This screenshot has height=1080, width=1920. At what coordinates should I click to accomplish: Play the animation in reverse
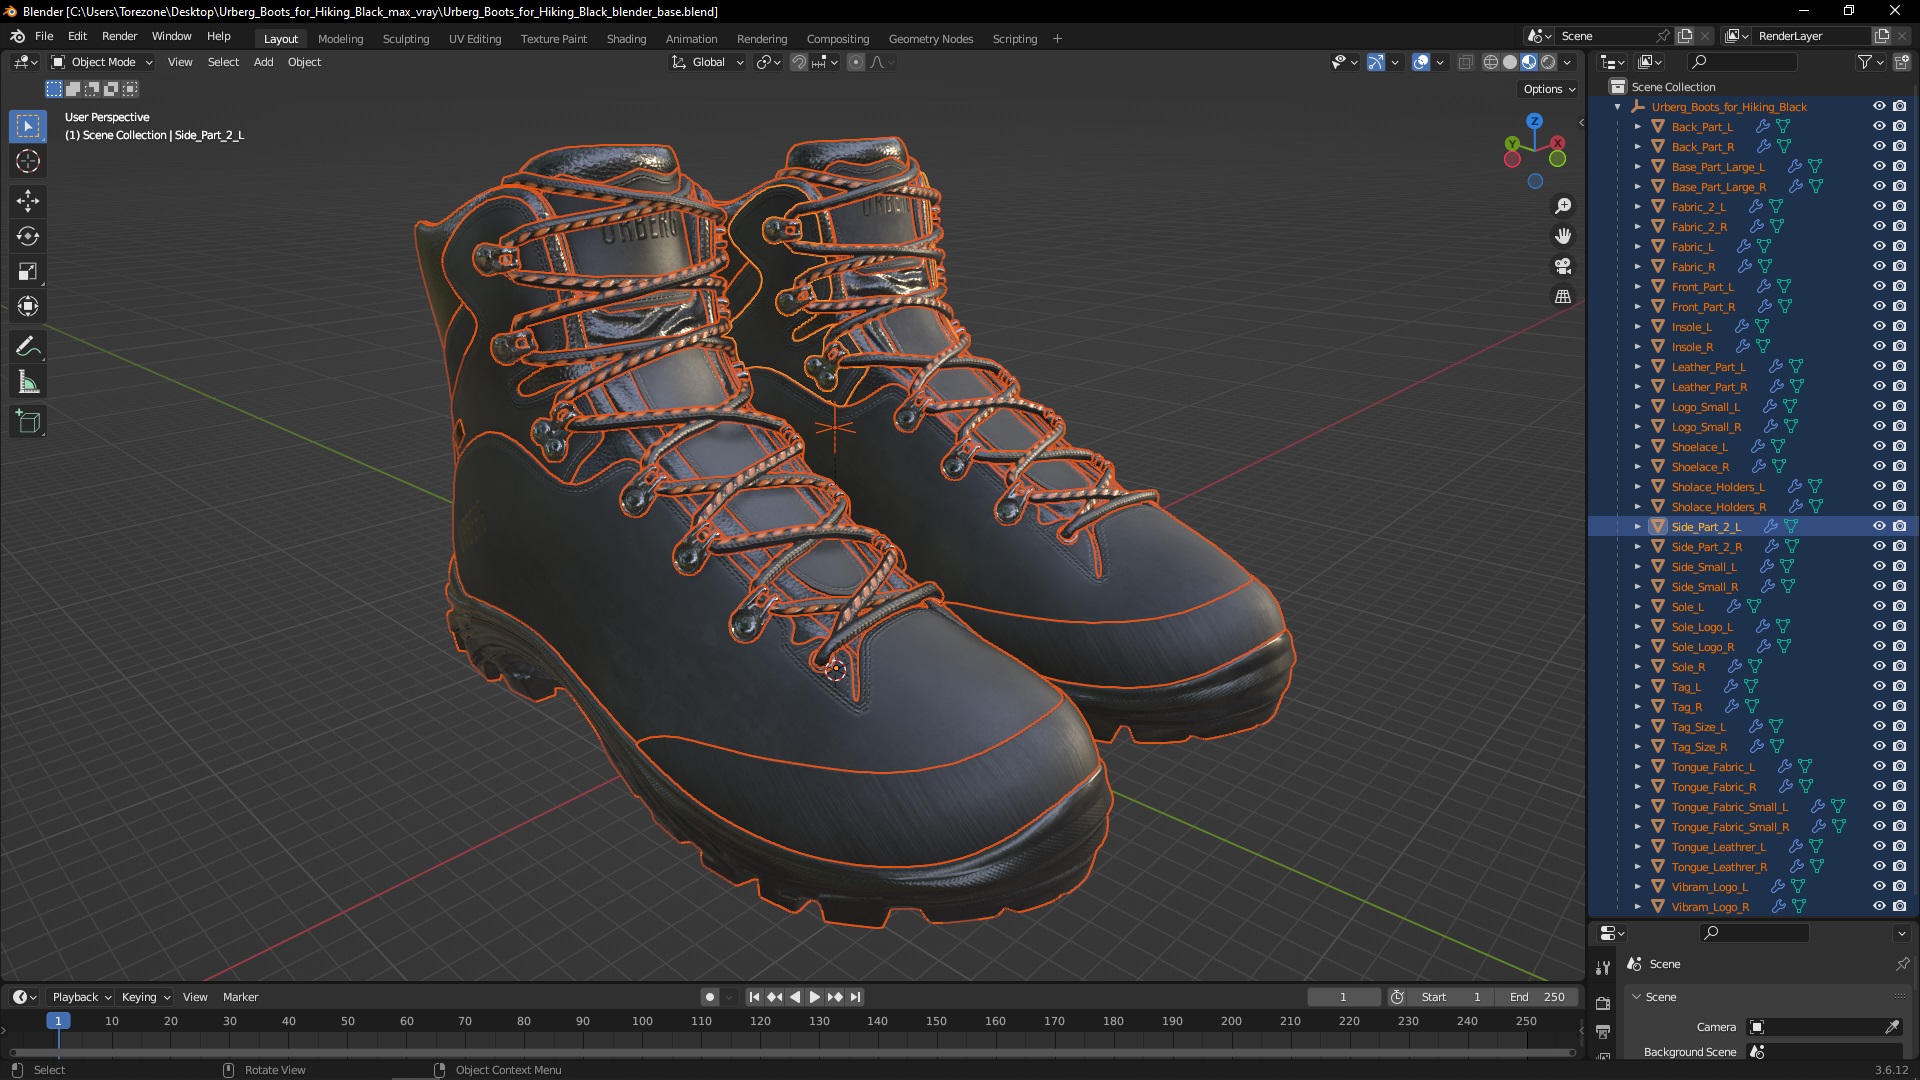coord(795,997)
